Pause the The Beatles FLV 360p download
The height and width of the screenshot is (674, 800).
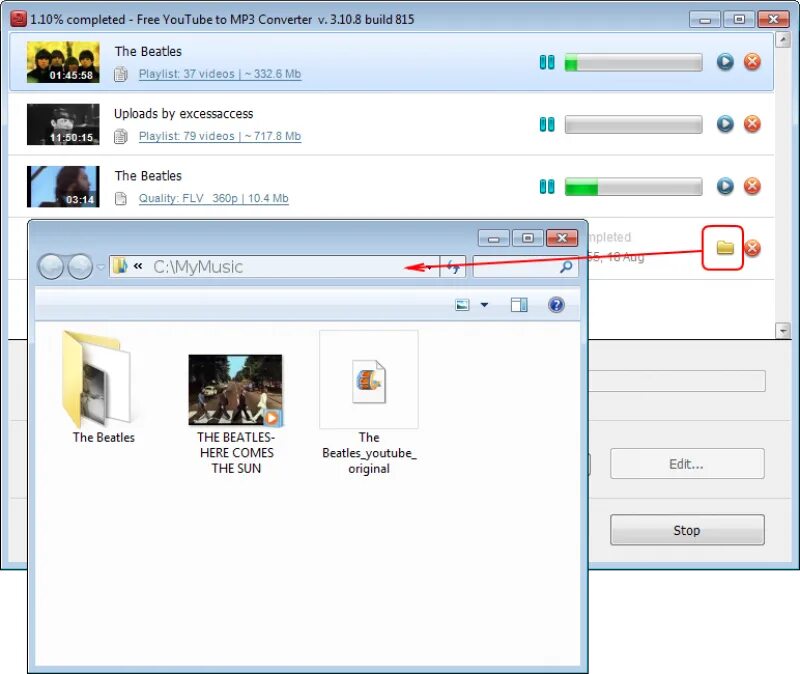click(547, 187)
